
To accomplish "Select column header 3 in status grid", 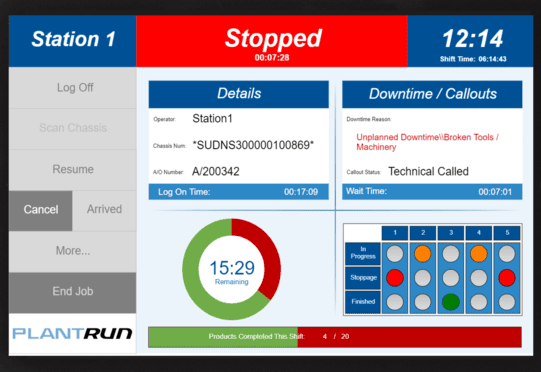I will [451, 233].
